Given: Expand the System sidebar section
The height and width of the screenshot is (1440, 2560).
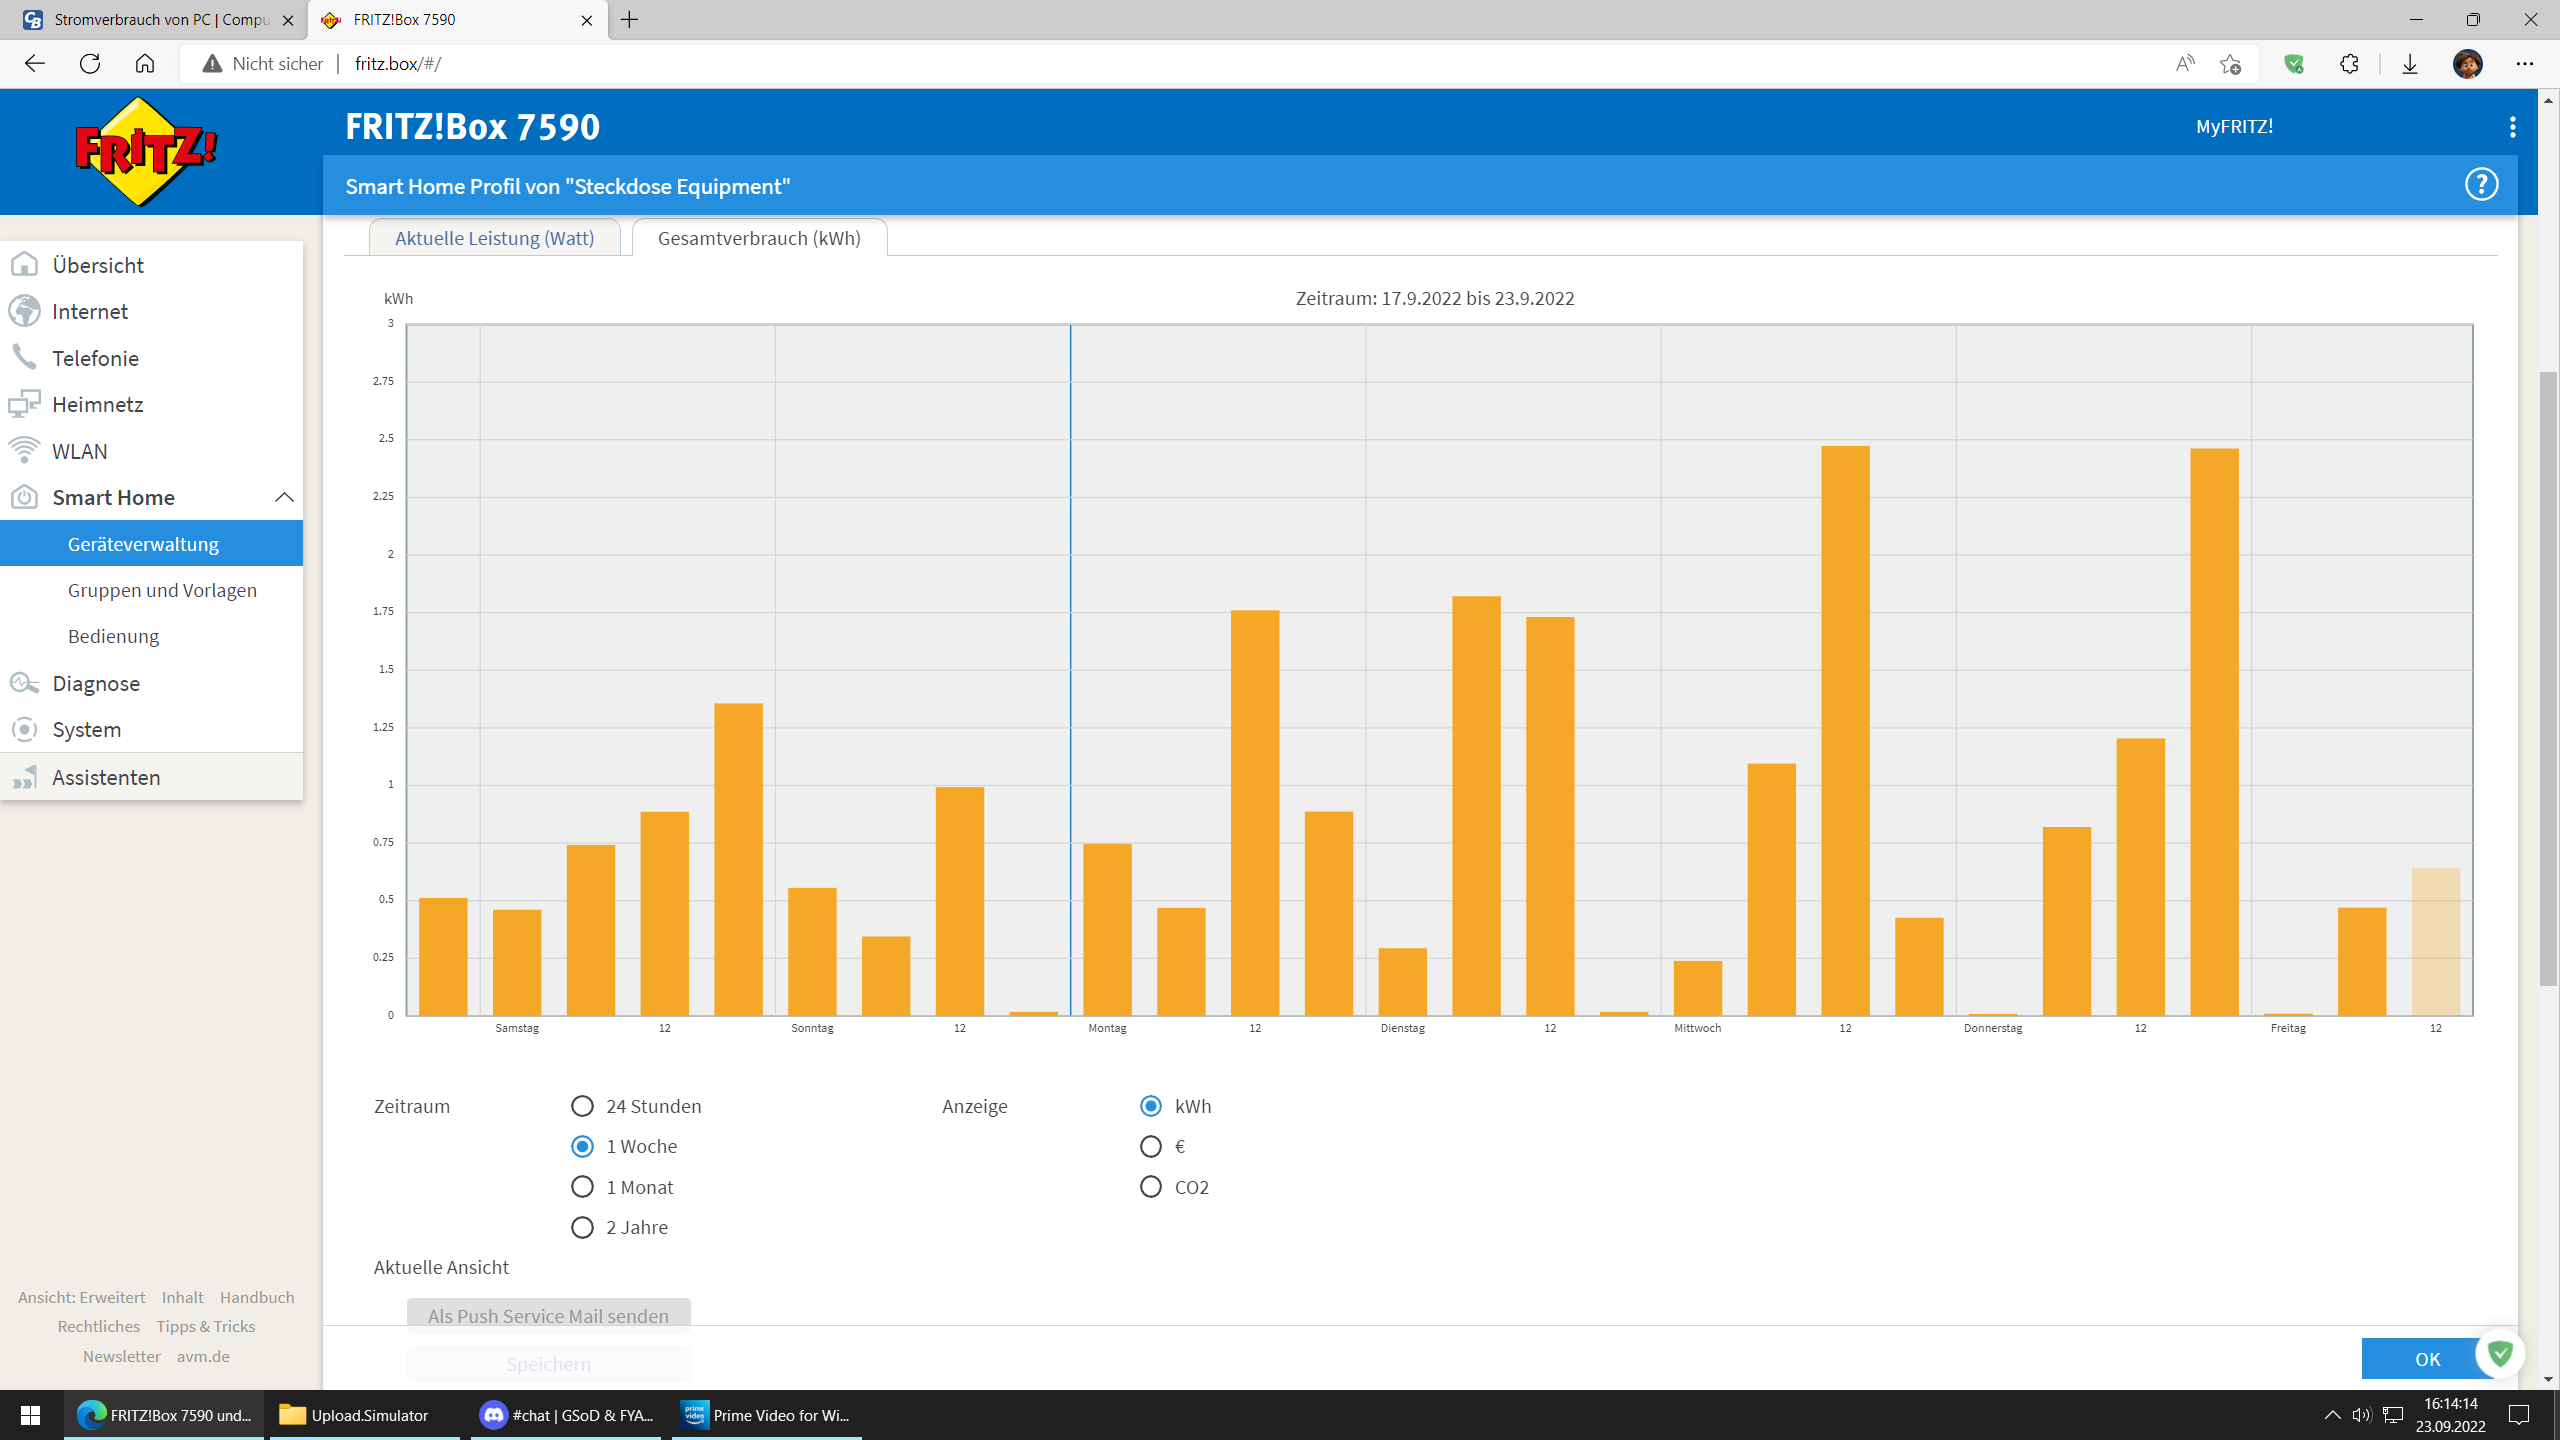Looking at the screenshot, I should click(86, 729).
